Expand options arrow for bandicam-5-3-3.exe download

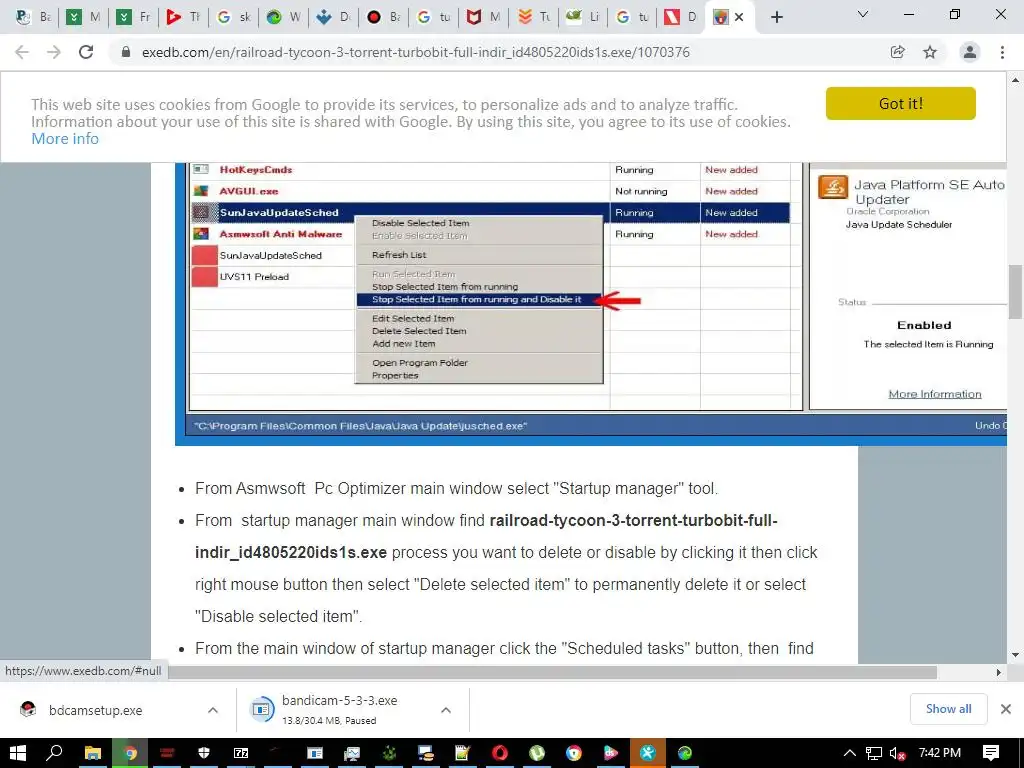pos(445,710)
